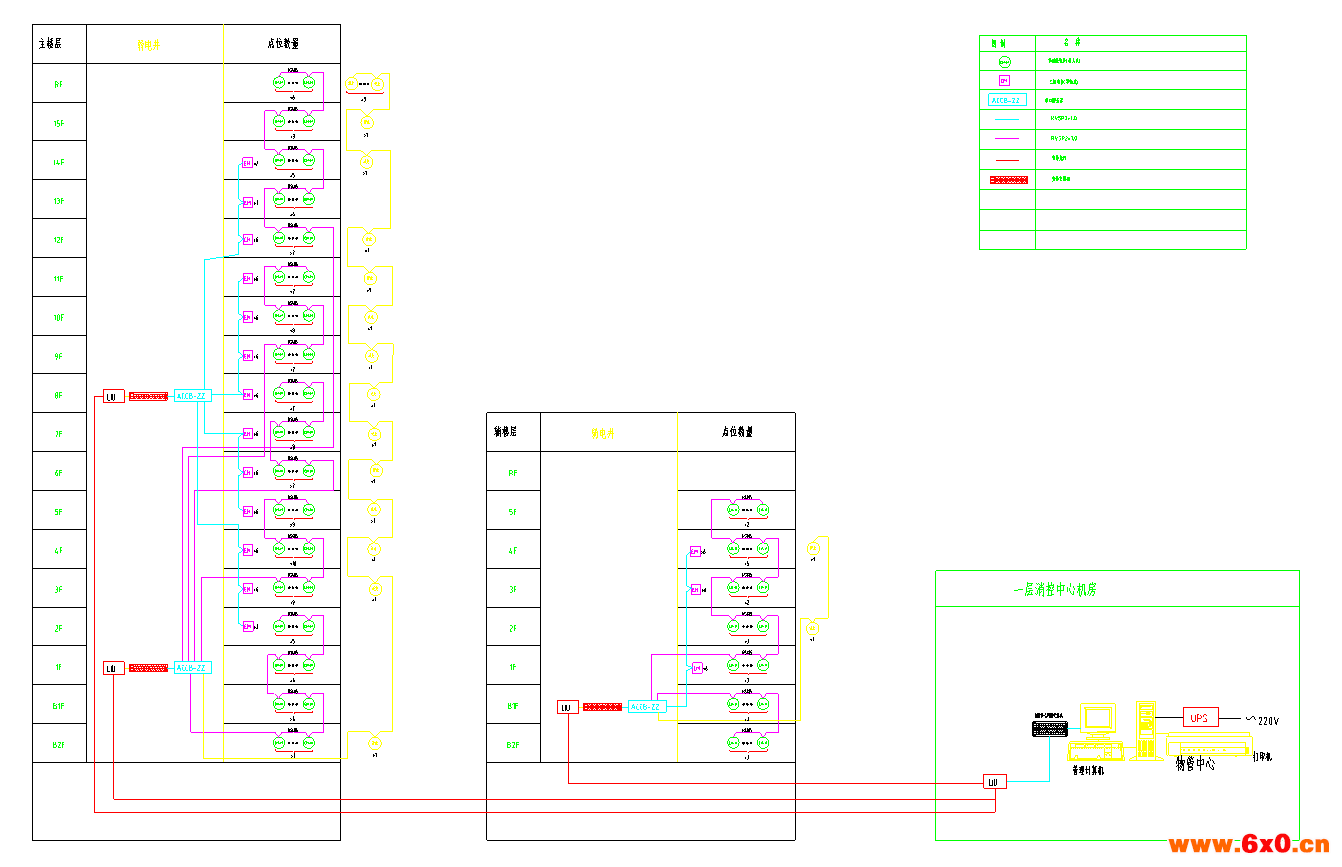Select the magenta EM module on main 10F

pos(247,317)
